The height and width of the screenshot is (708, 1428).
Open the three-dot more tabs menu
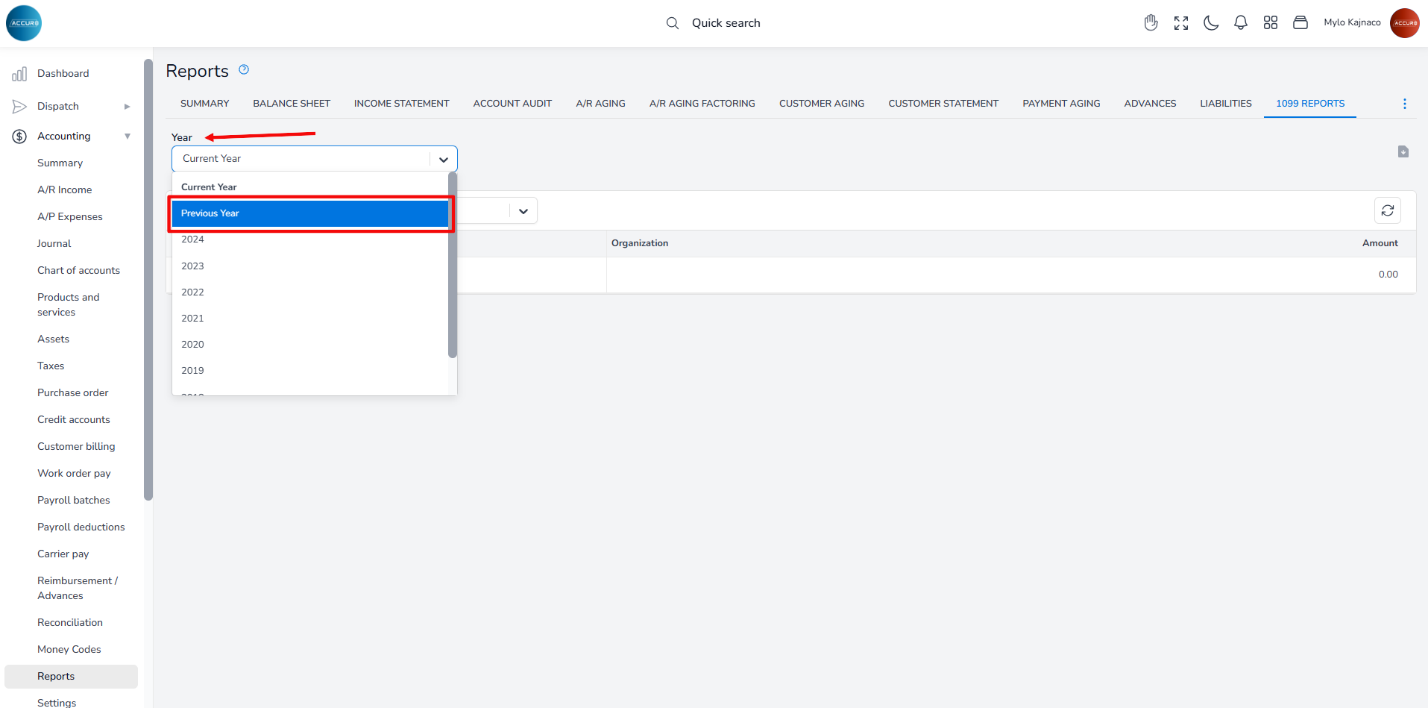pyautogui.click(x=1404, y=104)
